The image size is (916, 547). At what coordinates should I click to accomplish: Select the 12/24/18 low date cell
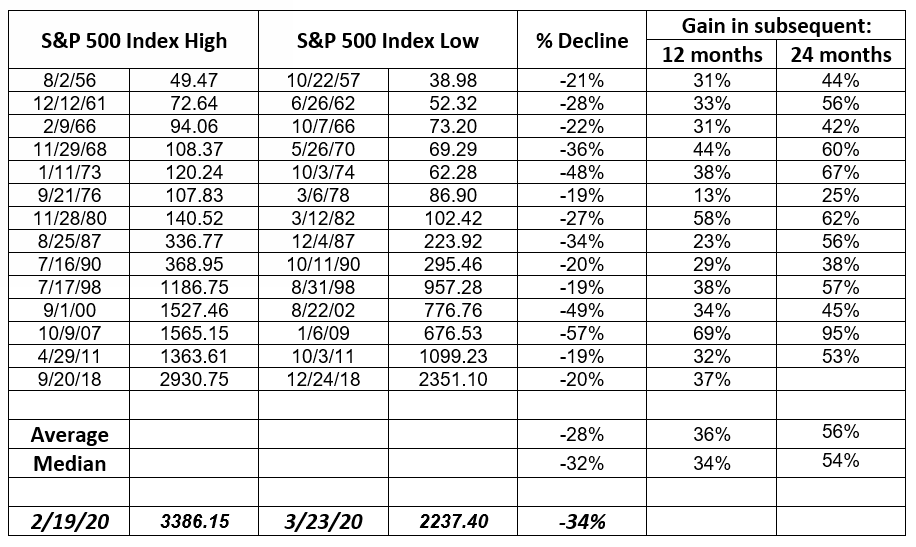[324, 380]
